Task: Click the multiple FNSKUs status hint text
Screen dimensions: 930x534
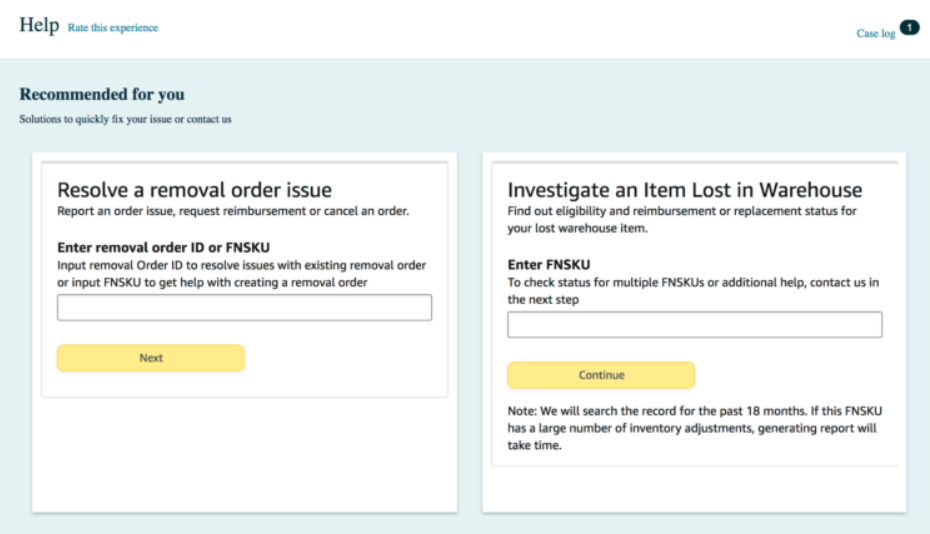Action: click(693, 290)
